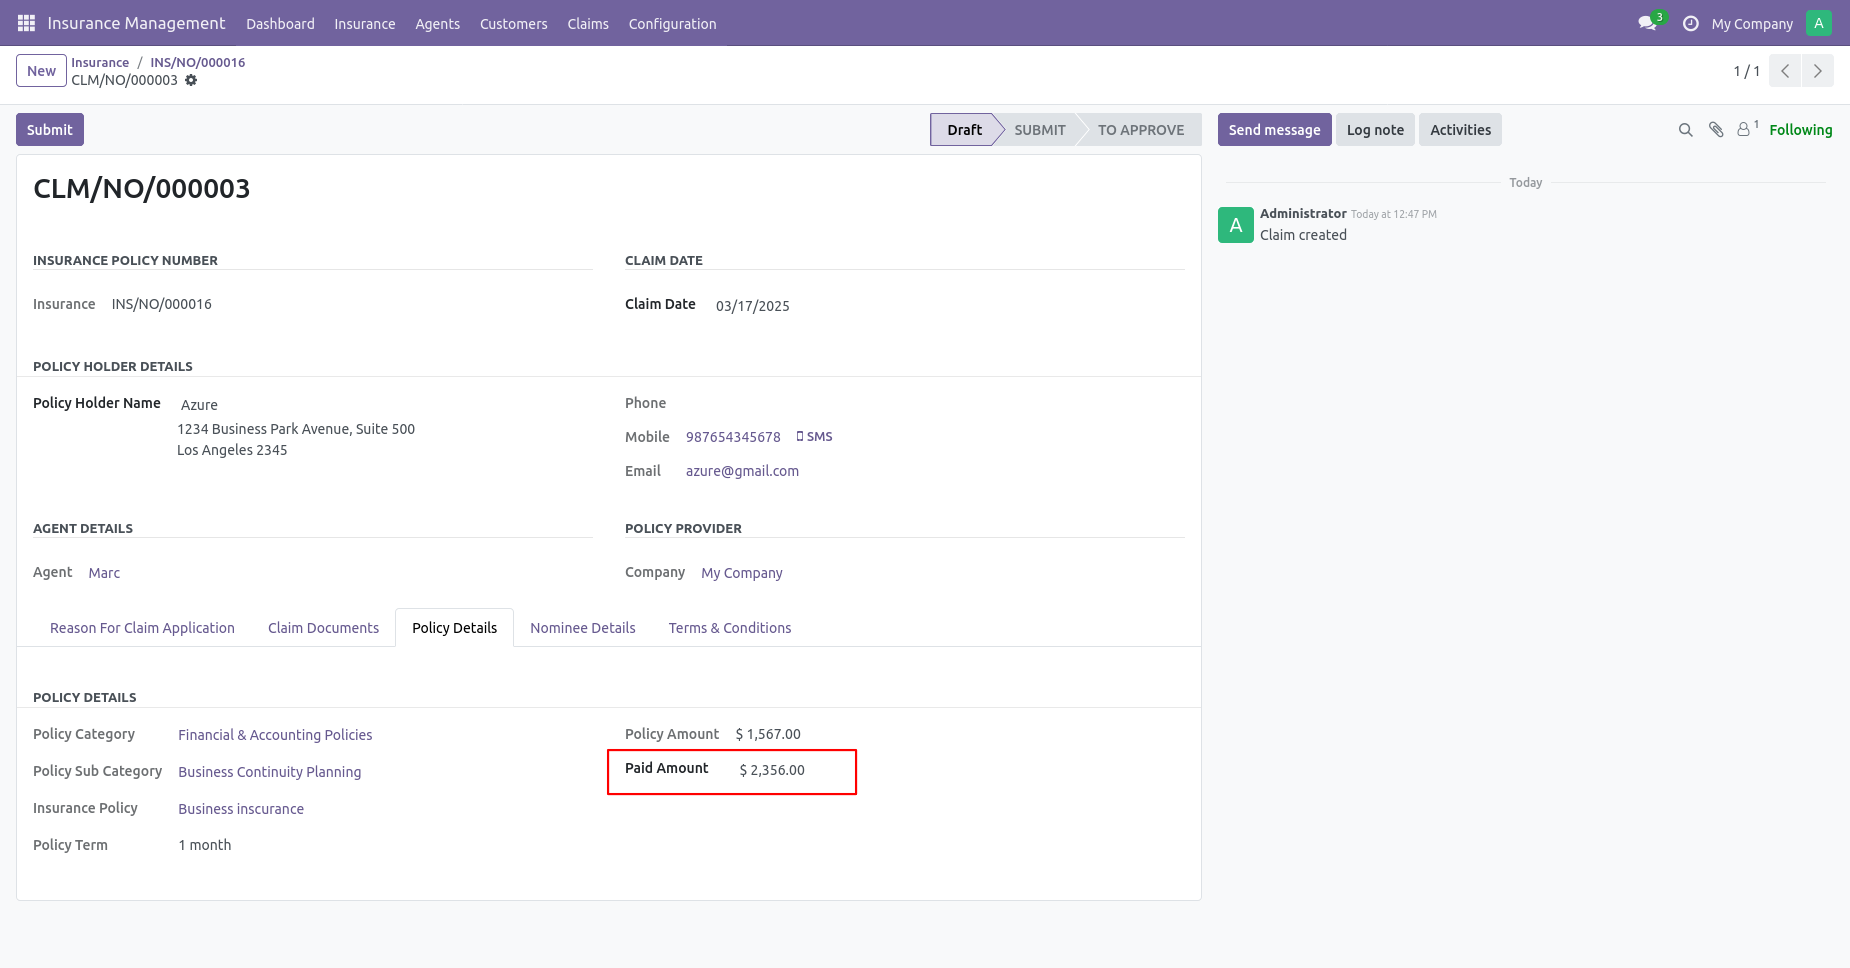Select the SUBMIT status stage
The width and height of the screenshot is (1850, 968).
1040,130
